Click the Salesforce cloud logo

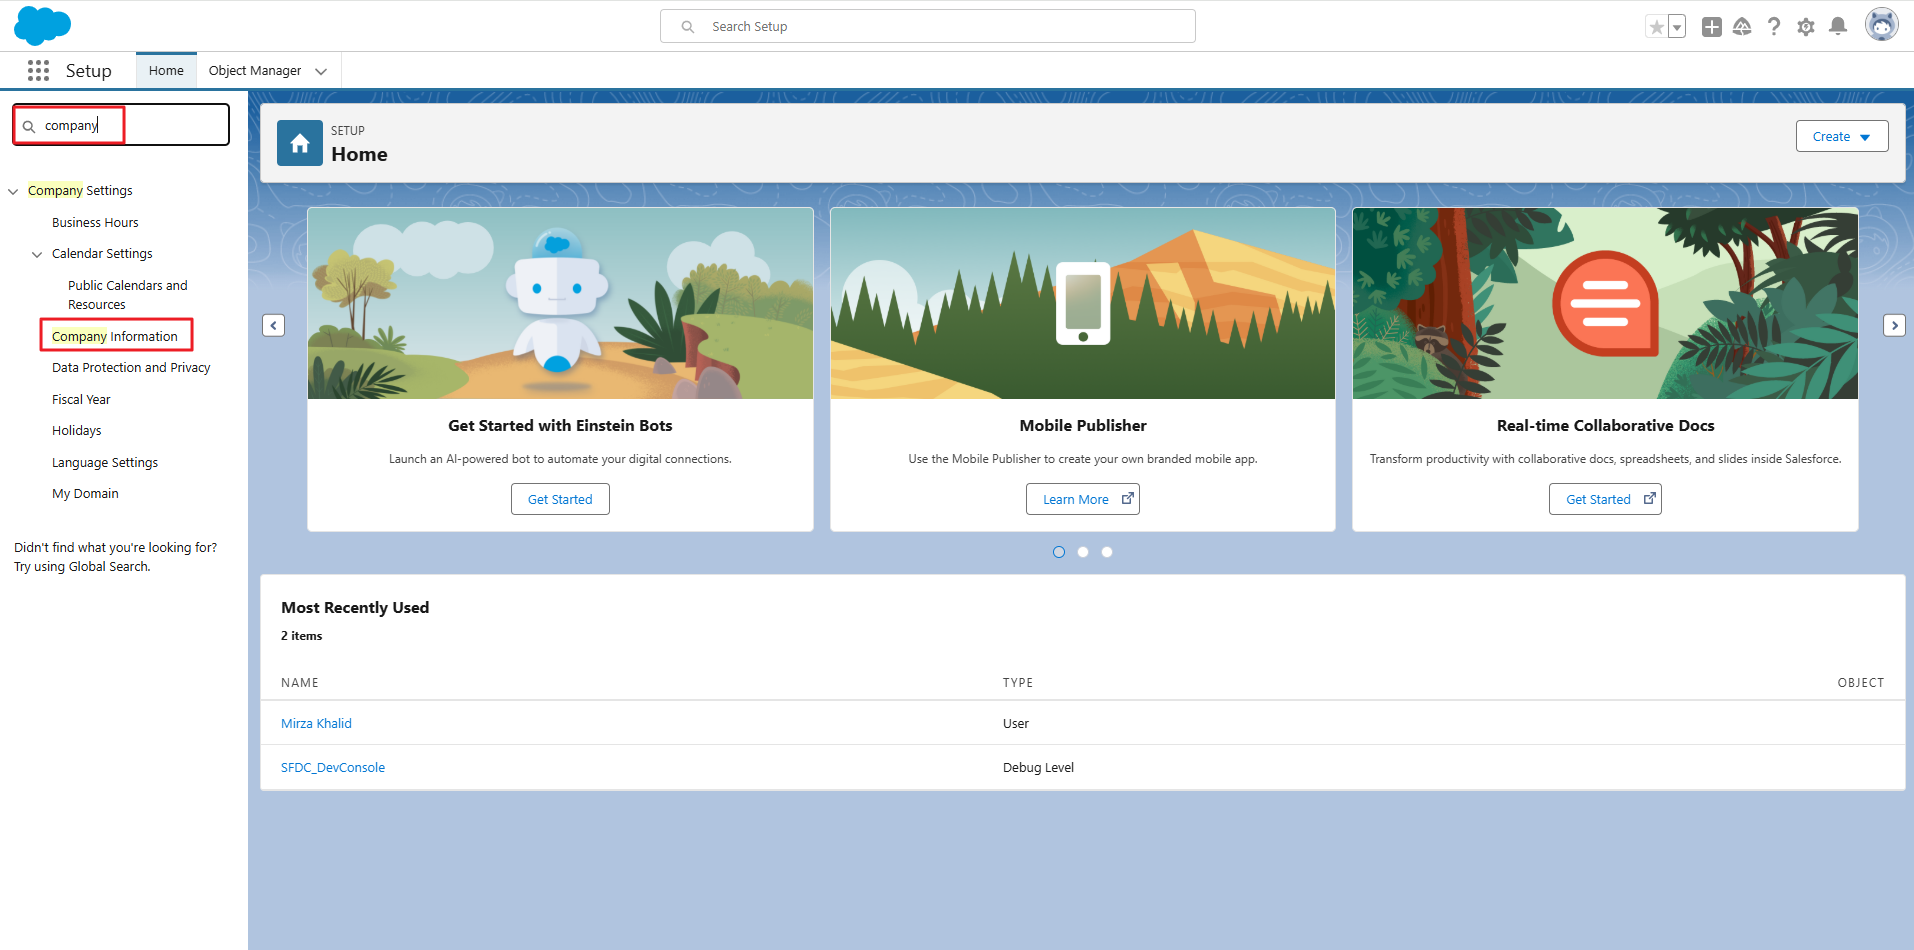point(42,26)
